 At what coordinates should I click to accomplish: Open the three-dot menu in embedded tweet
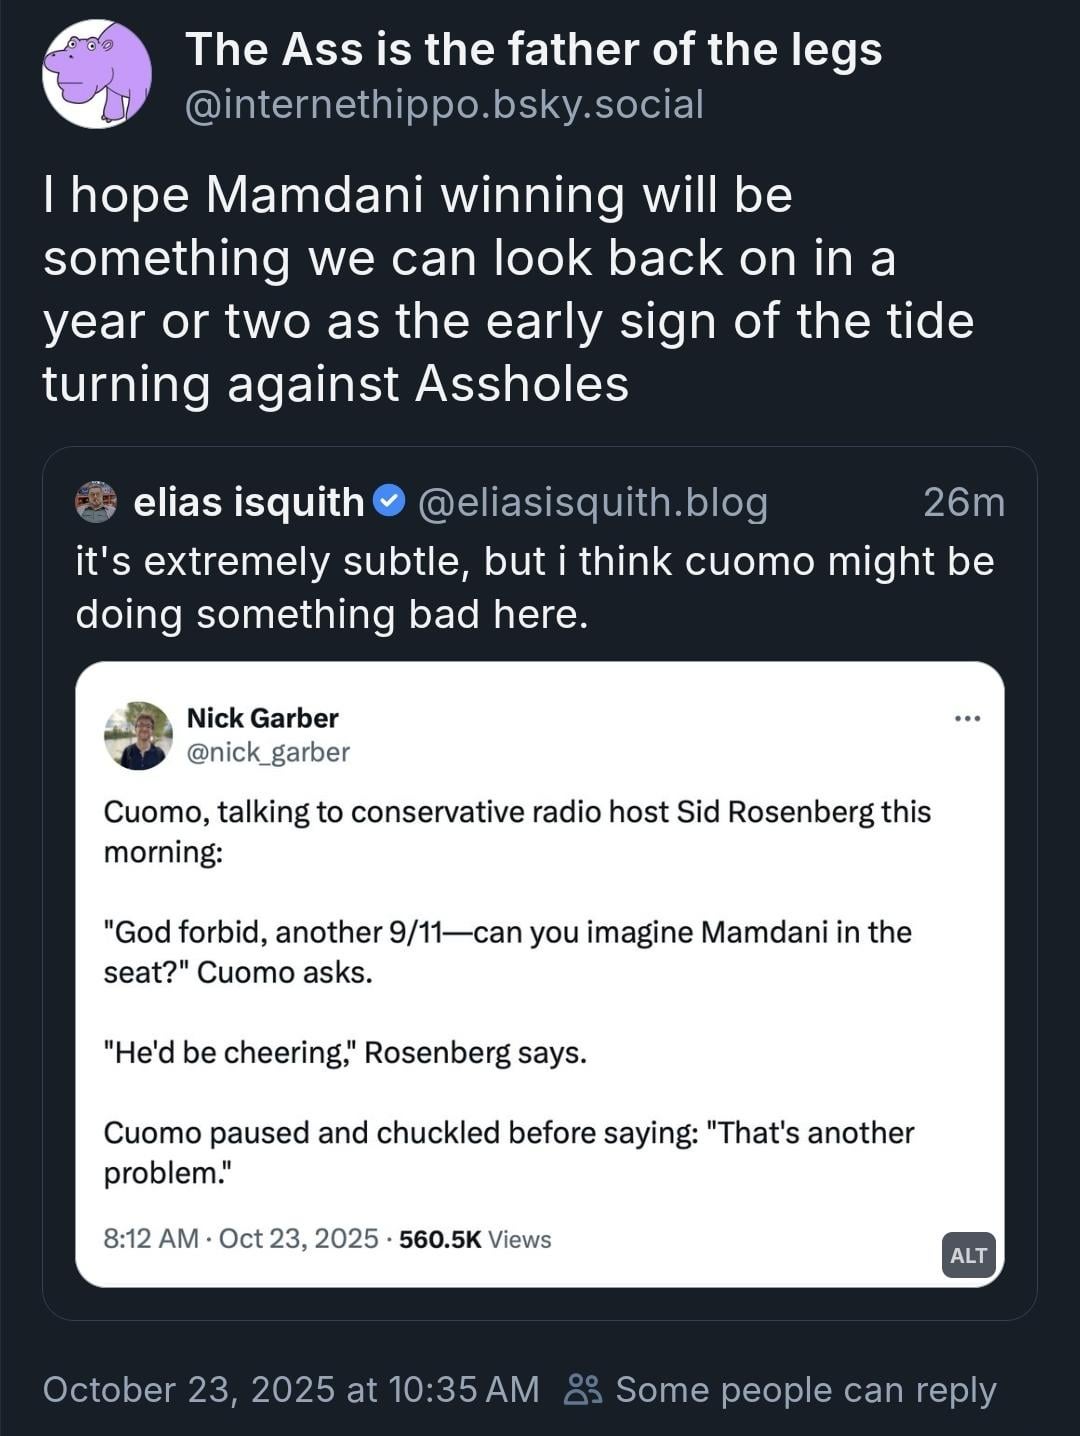(967, 718)
